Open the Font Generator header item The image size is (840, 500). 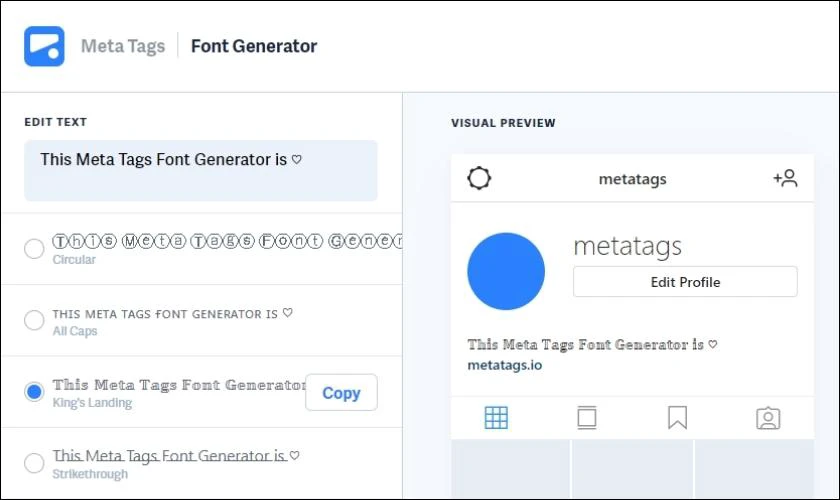pyautogui.click(x=254, y=46)
